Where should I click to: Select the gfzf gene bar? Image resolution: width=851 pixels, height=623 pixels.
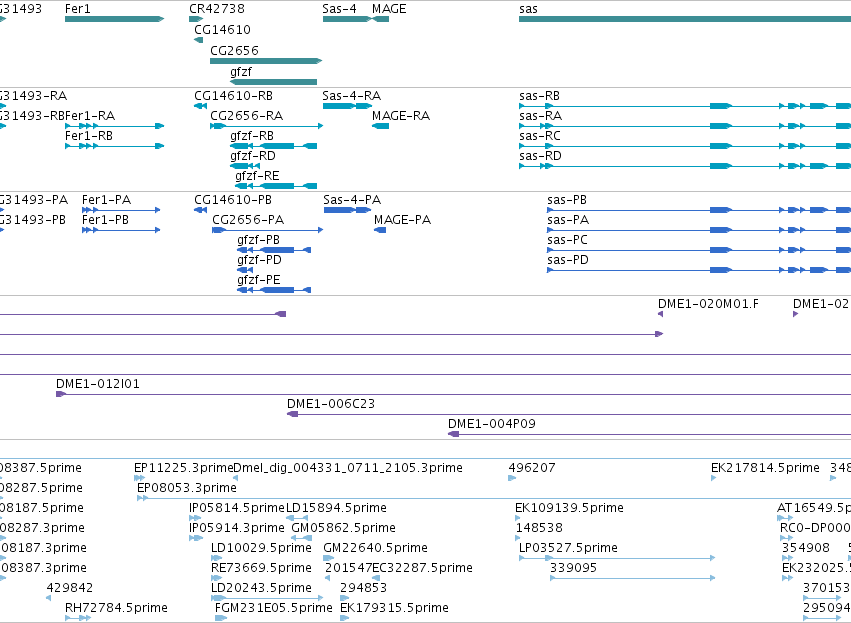(x=274, y=82)
